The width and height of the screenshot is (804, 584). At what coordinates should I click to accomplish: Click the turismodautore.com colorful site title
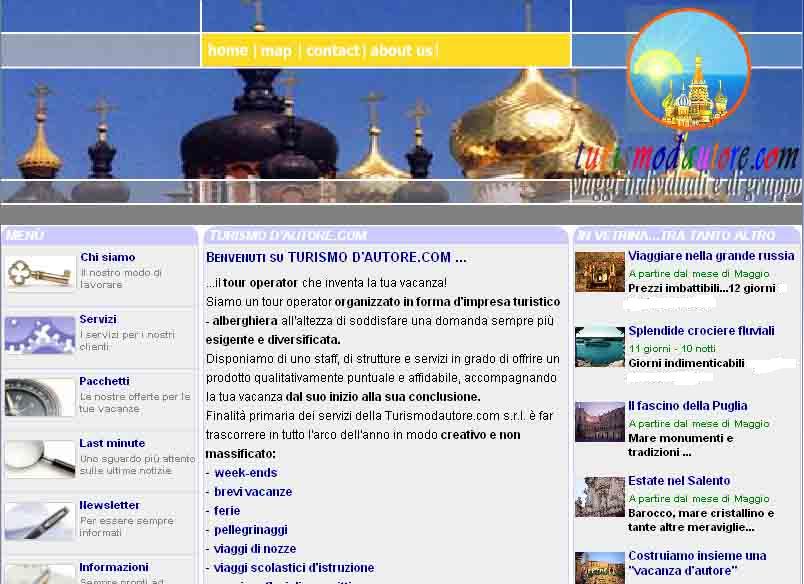point(687,156)
